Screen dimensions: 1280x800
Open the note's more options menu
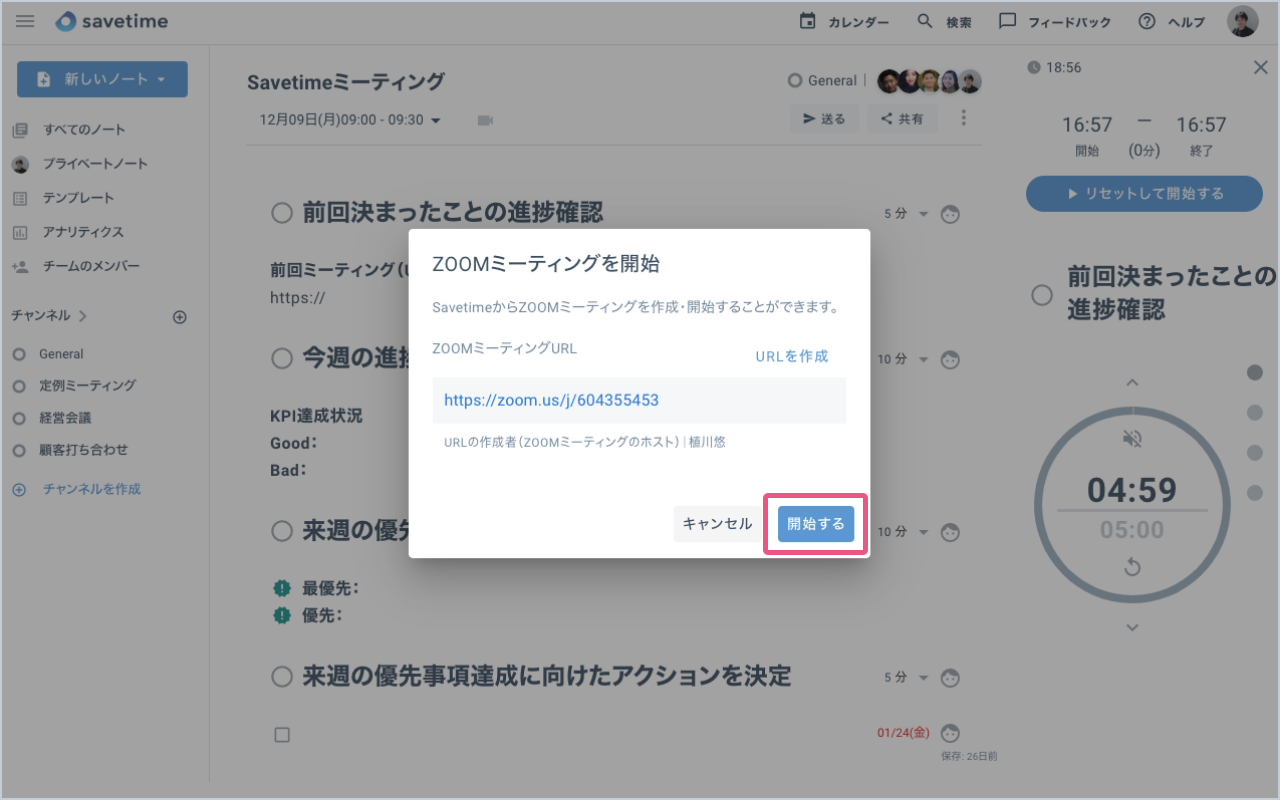coord(963,118)
